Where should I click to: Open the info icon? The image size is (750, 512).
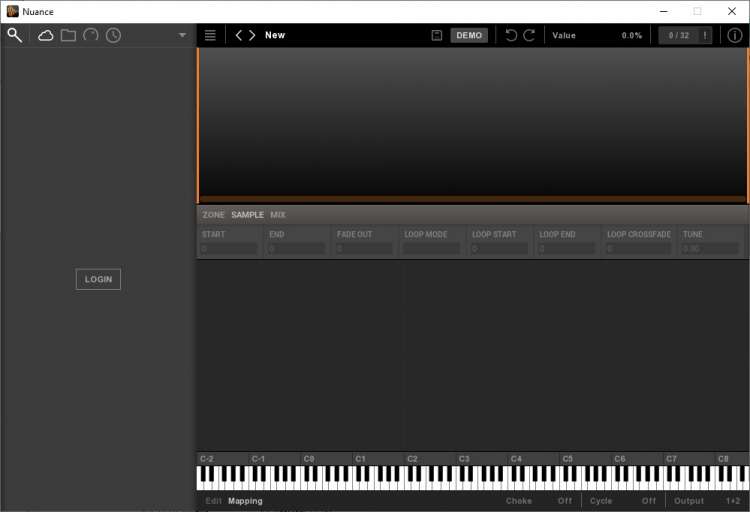(735, 35)
